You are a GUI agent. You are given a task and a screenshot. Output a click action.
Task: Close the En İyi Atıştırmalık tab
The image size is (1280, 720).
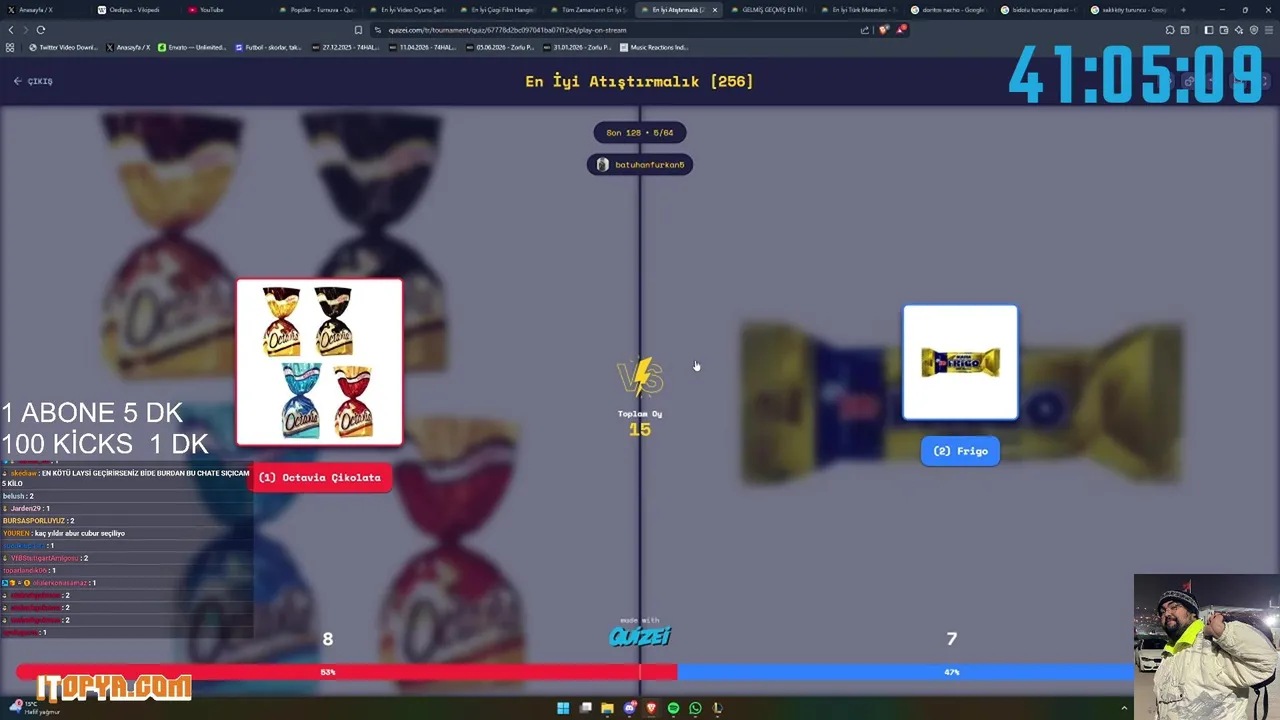pyautogui.click(x=714, y=10)
